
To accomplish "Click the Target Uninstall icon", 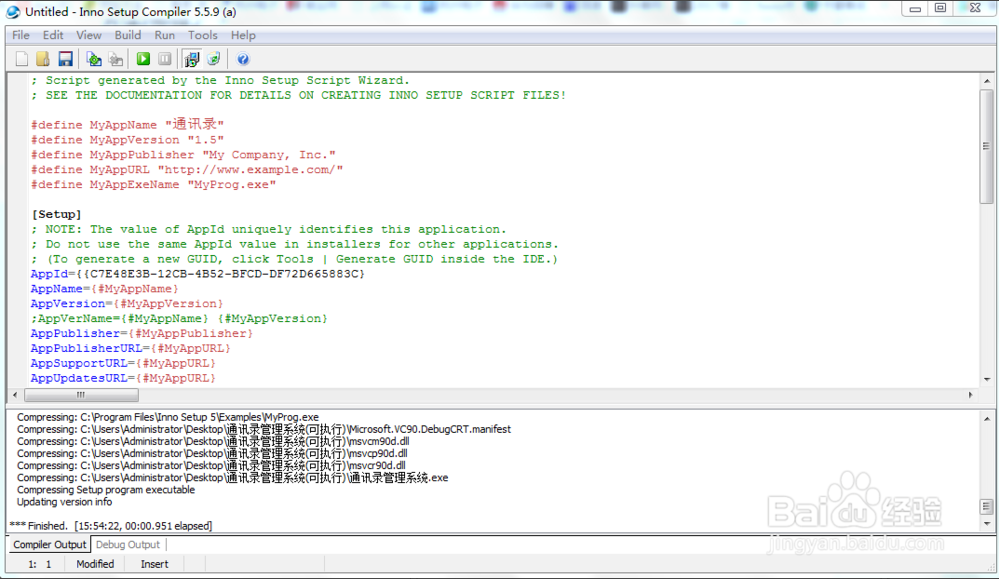I will tap(213, 59).
